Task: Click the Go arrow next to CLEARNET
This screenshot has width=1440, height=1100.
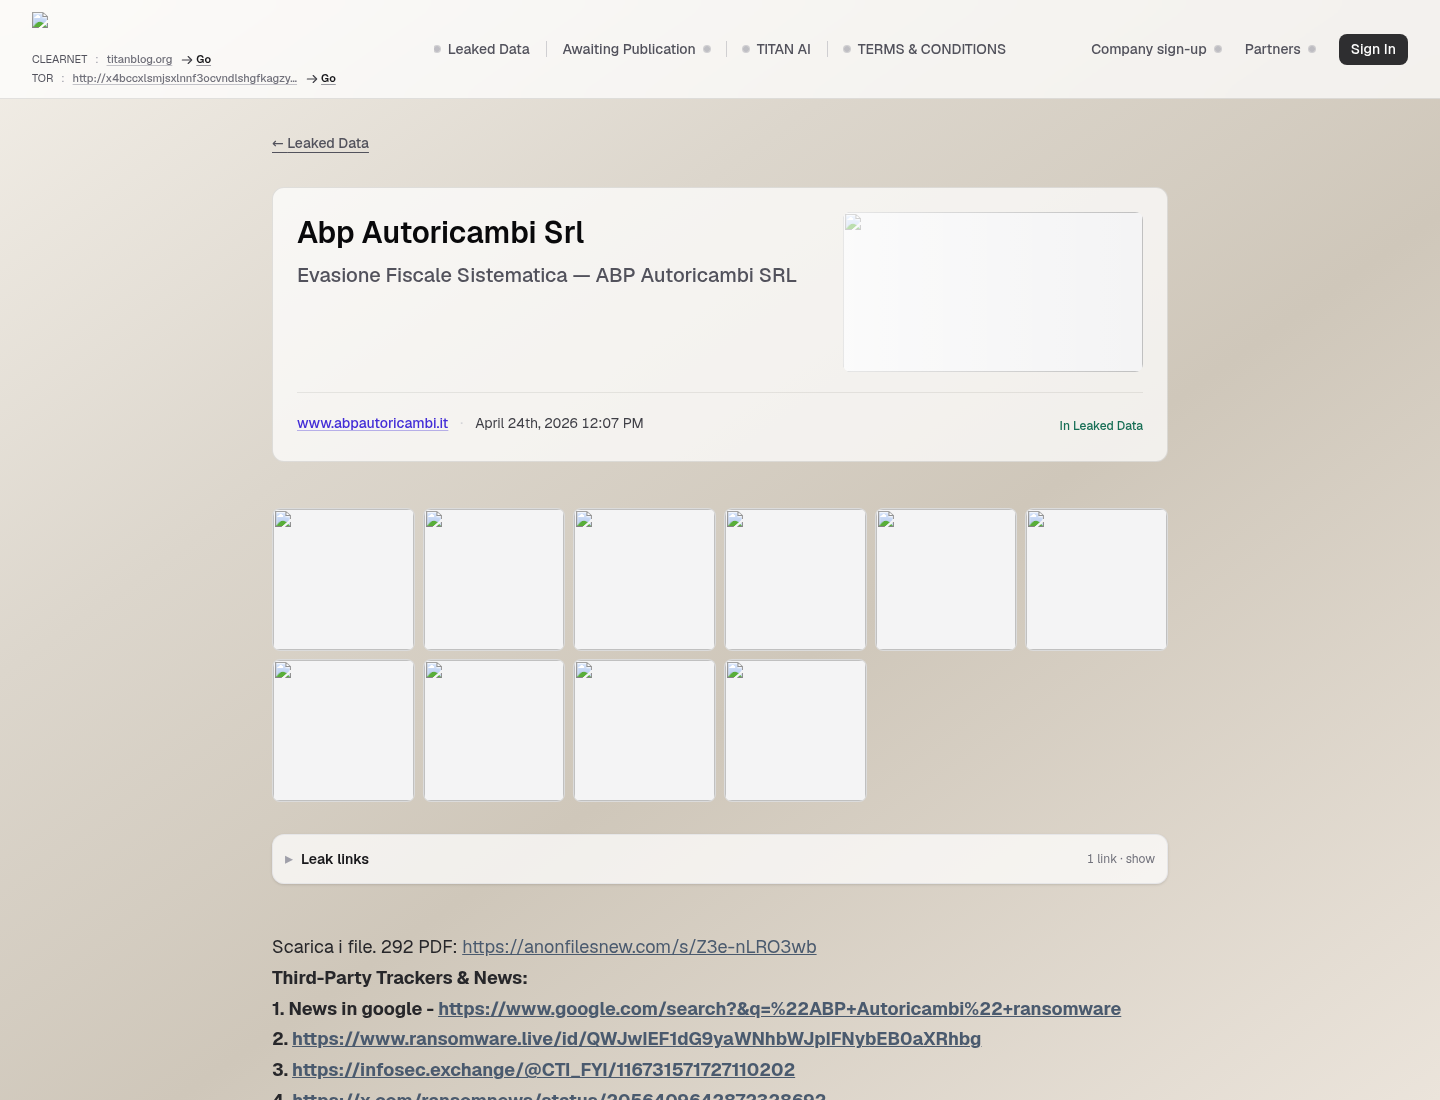Action: (x=197, y=59)
